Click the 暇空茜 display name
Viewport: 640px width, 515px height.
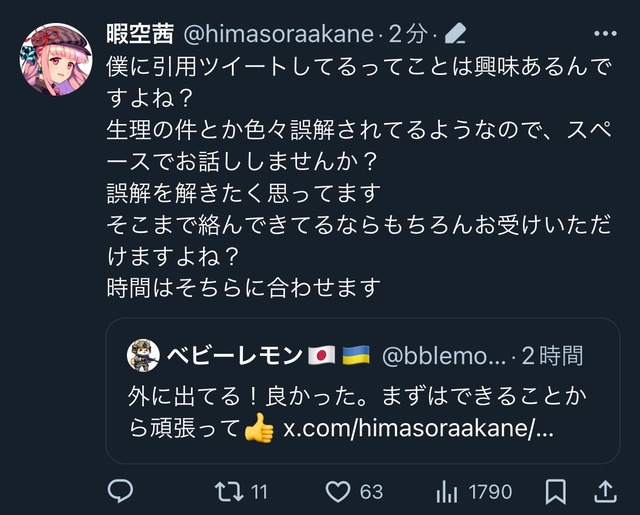[x=140, y=33]
